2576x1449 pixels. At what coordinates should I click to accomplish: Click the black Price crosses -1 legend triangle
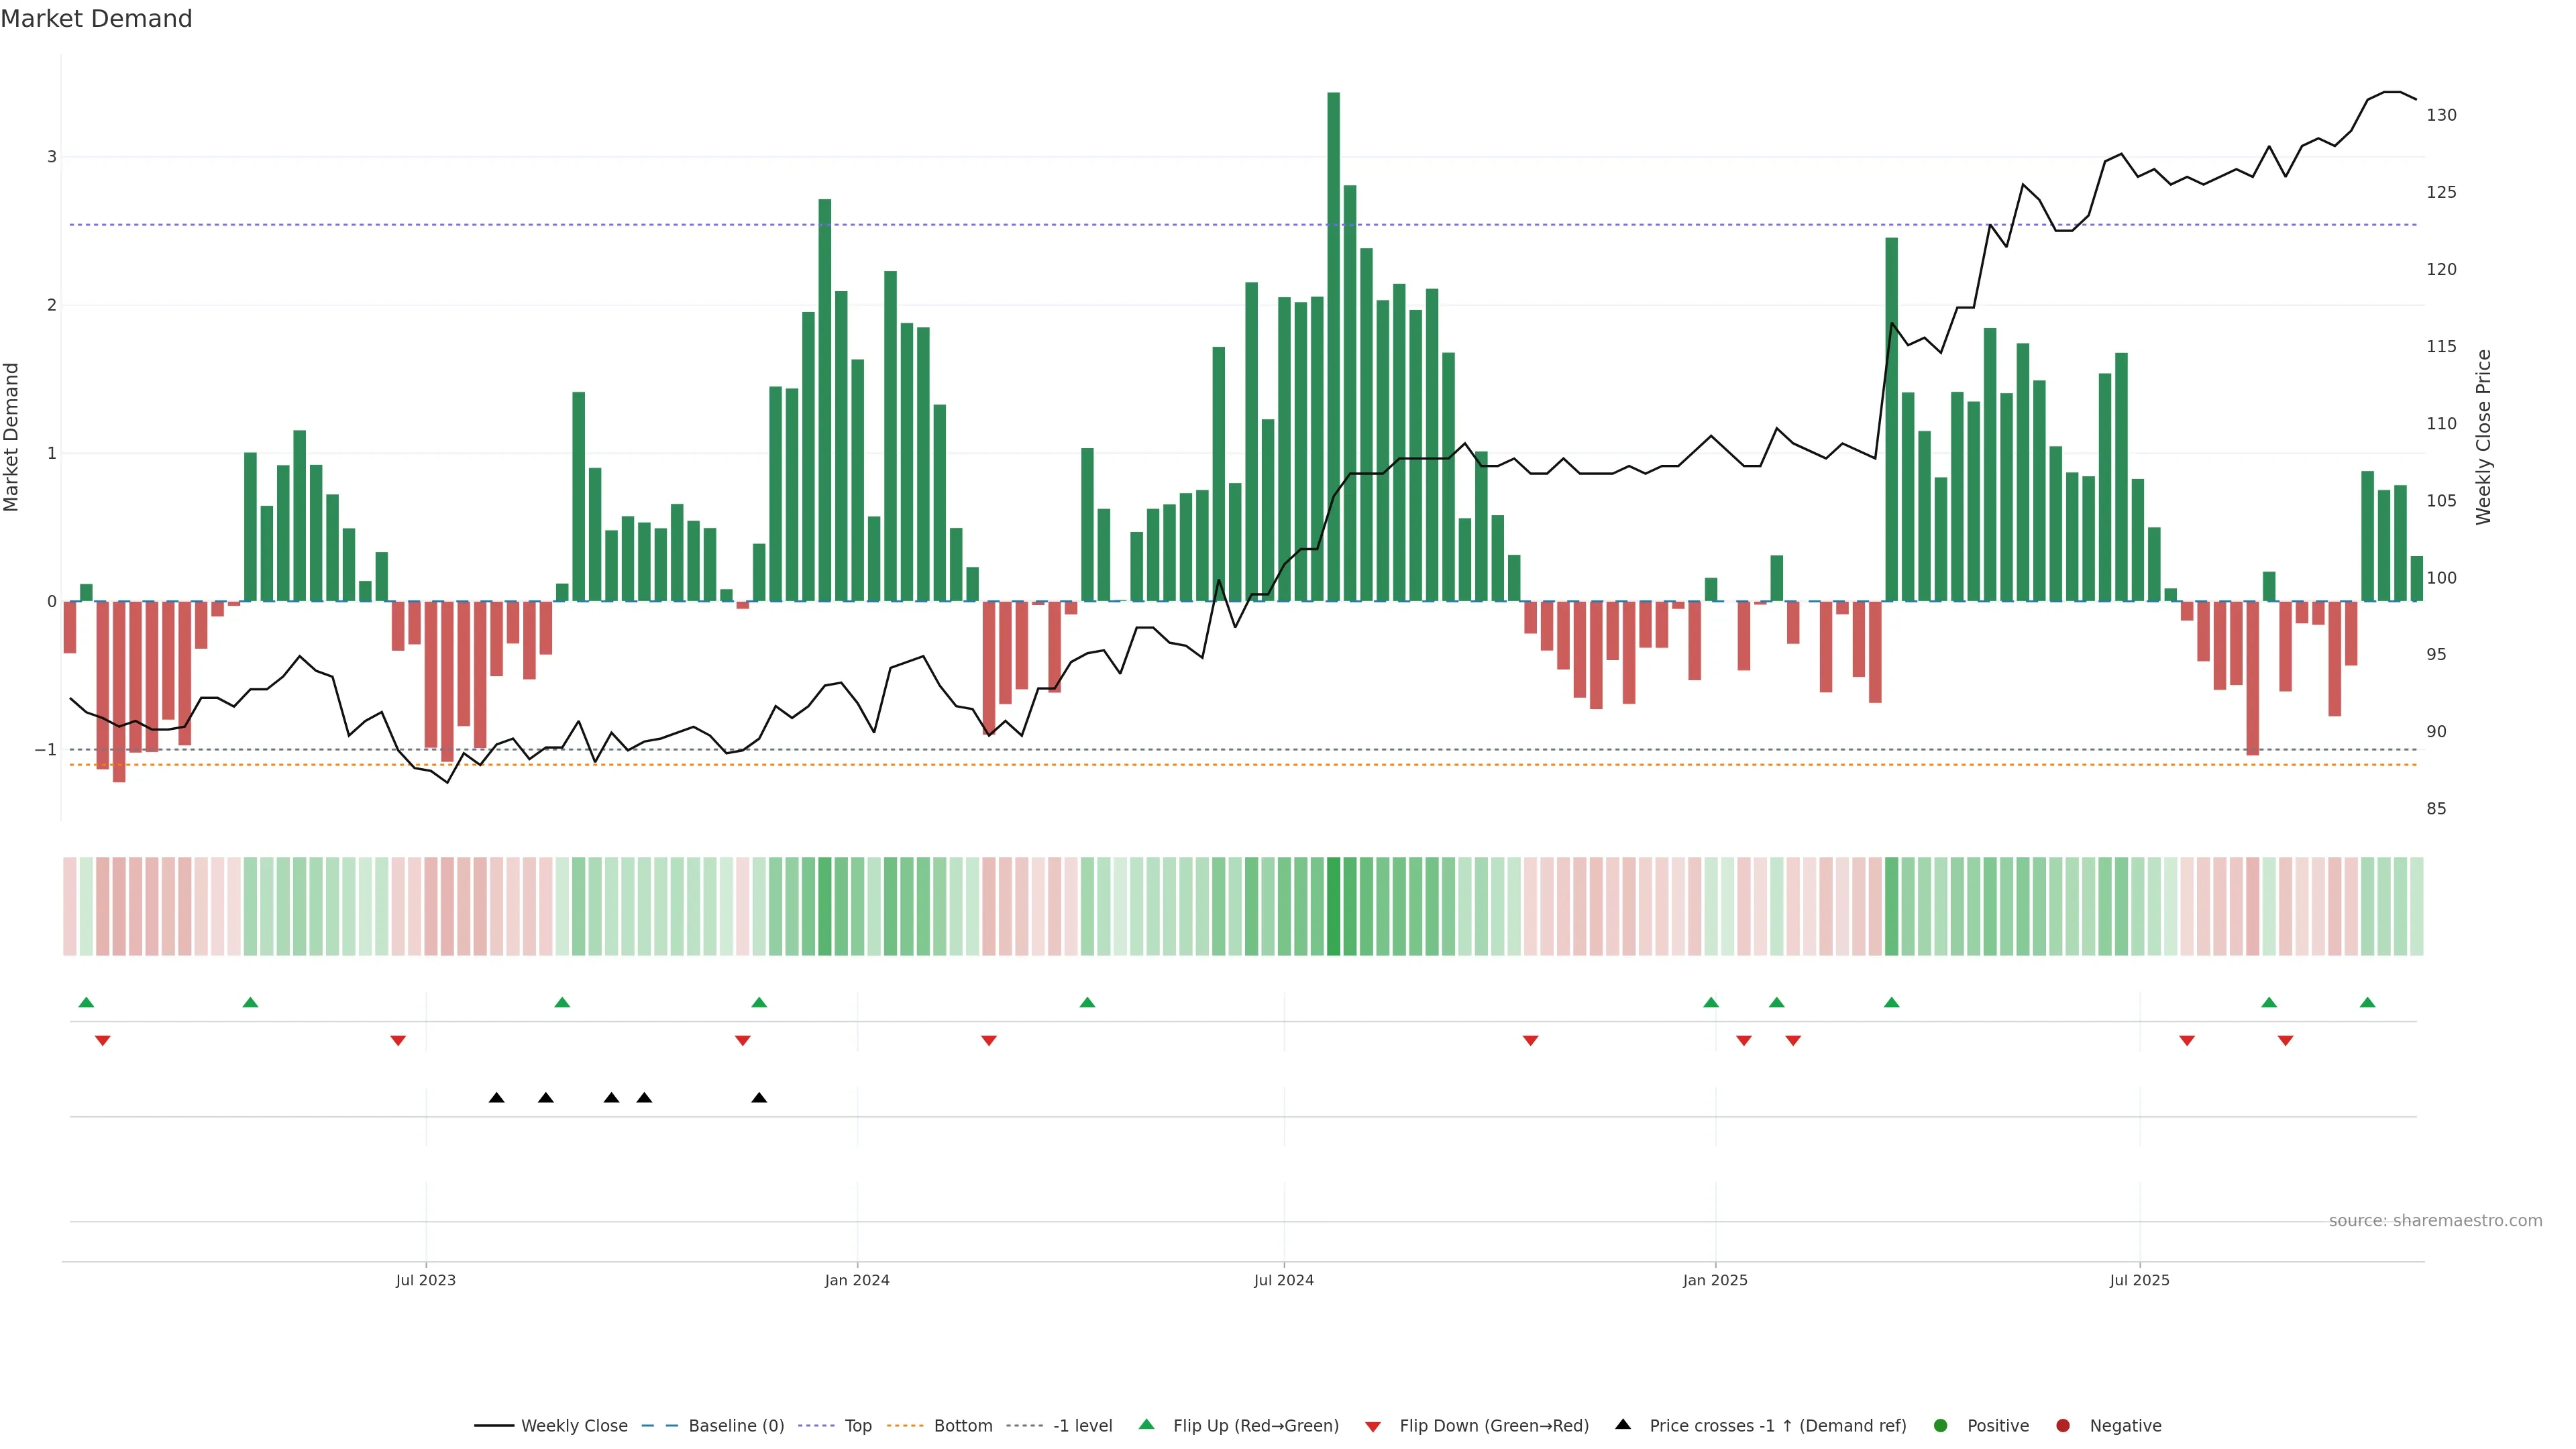click(1623, 1424)
